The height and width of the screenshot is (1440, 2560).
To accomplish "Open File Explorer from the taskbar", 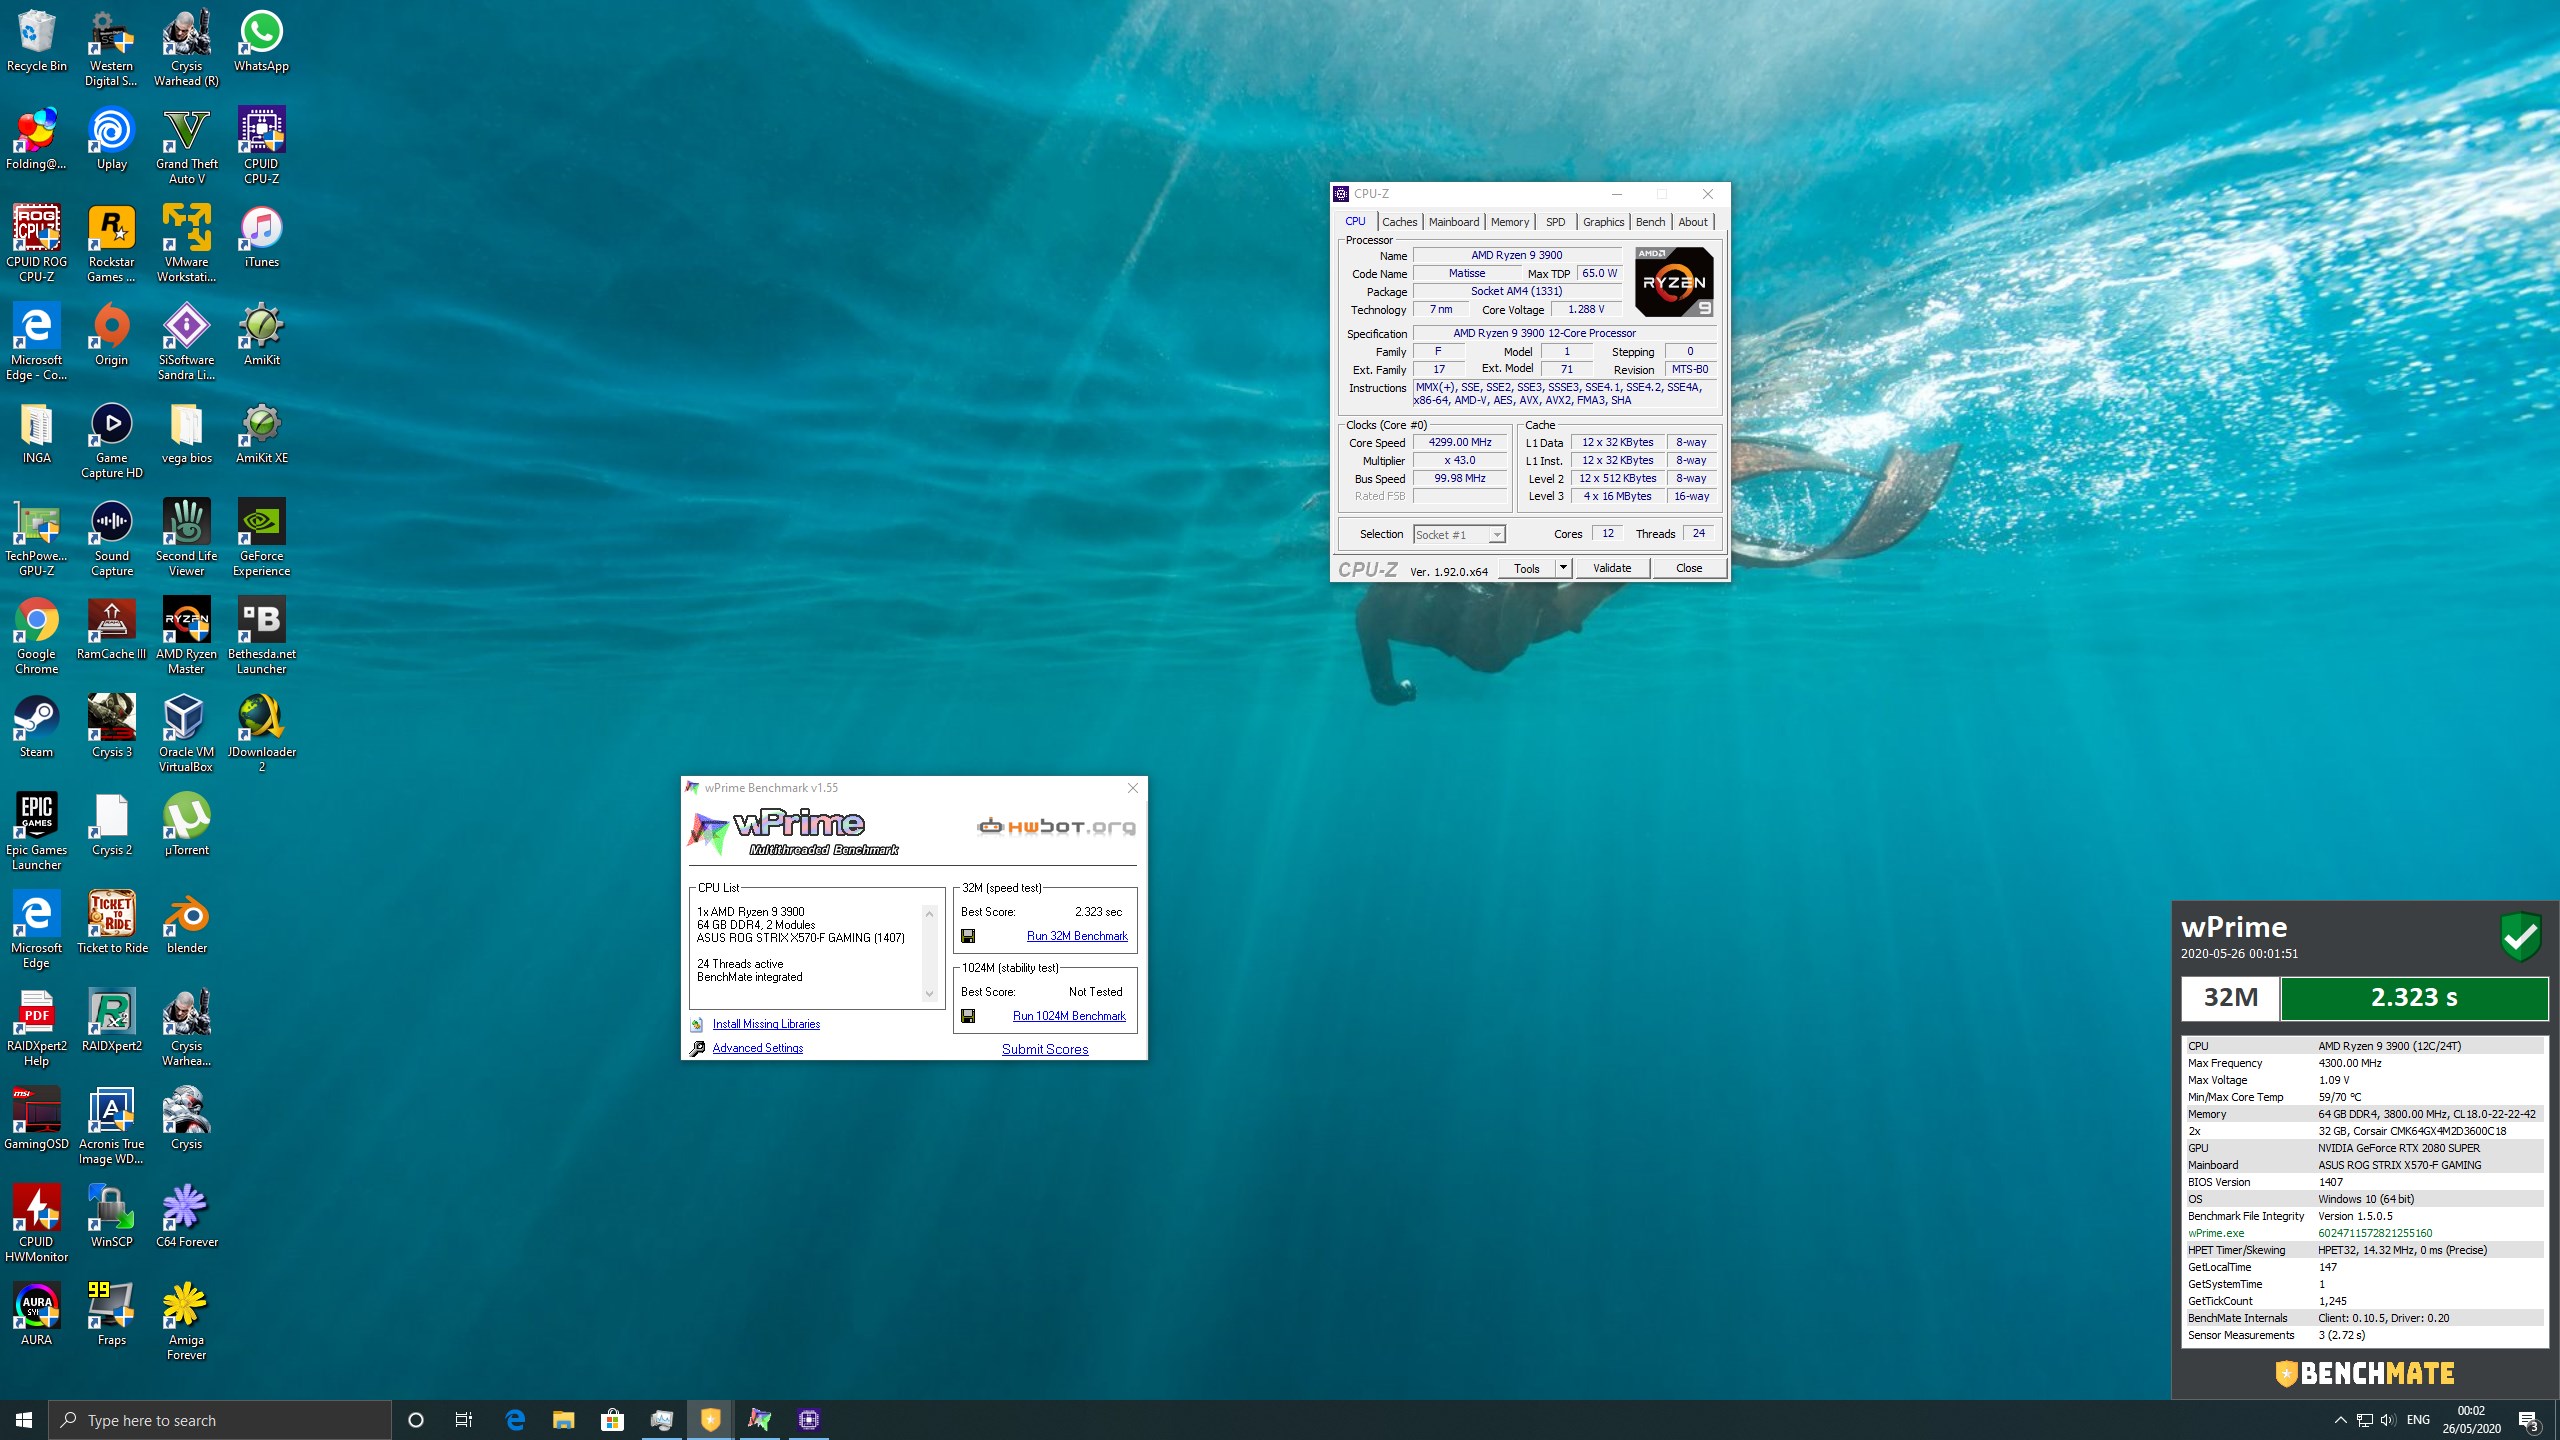I will [564, 1419].
